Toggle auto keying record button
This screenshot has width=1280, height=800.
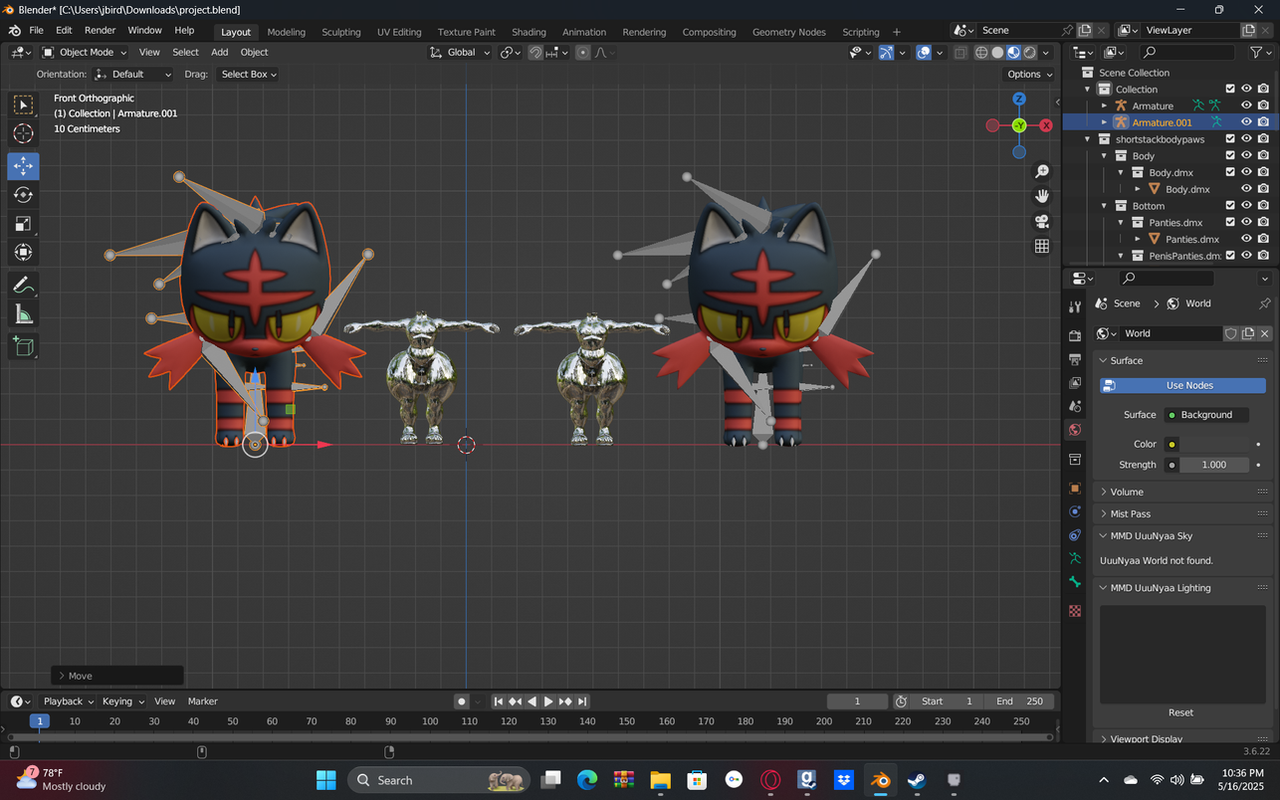(x=461, y=701)
